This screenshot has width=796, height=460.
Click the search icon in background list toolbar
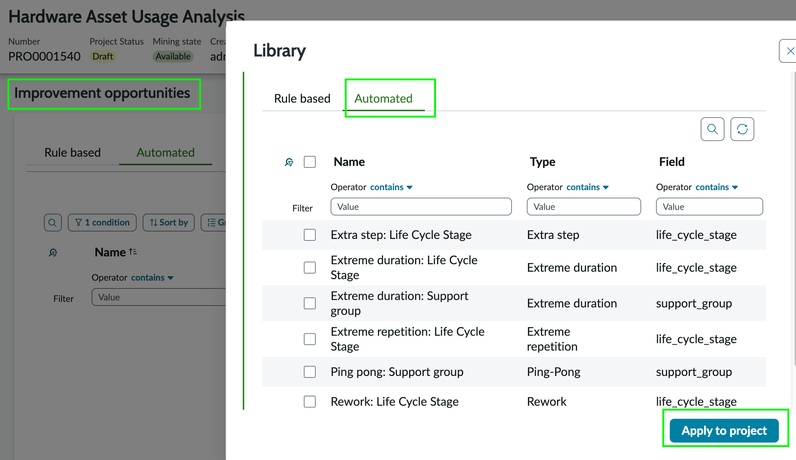[53, 222]
